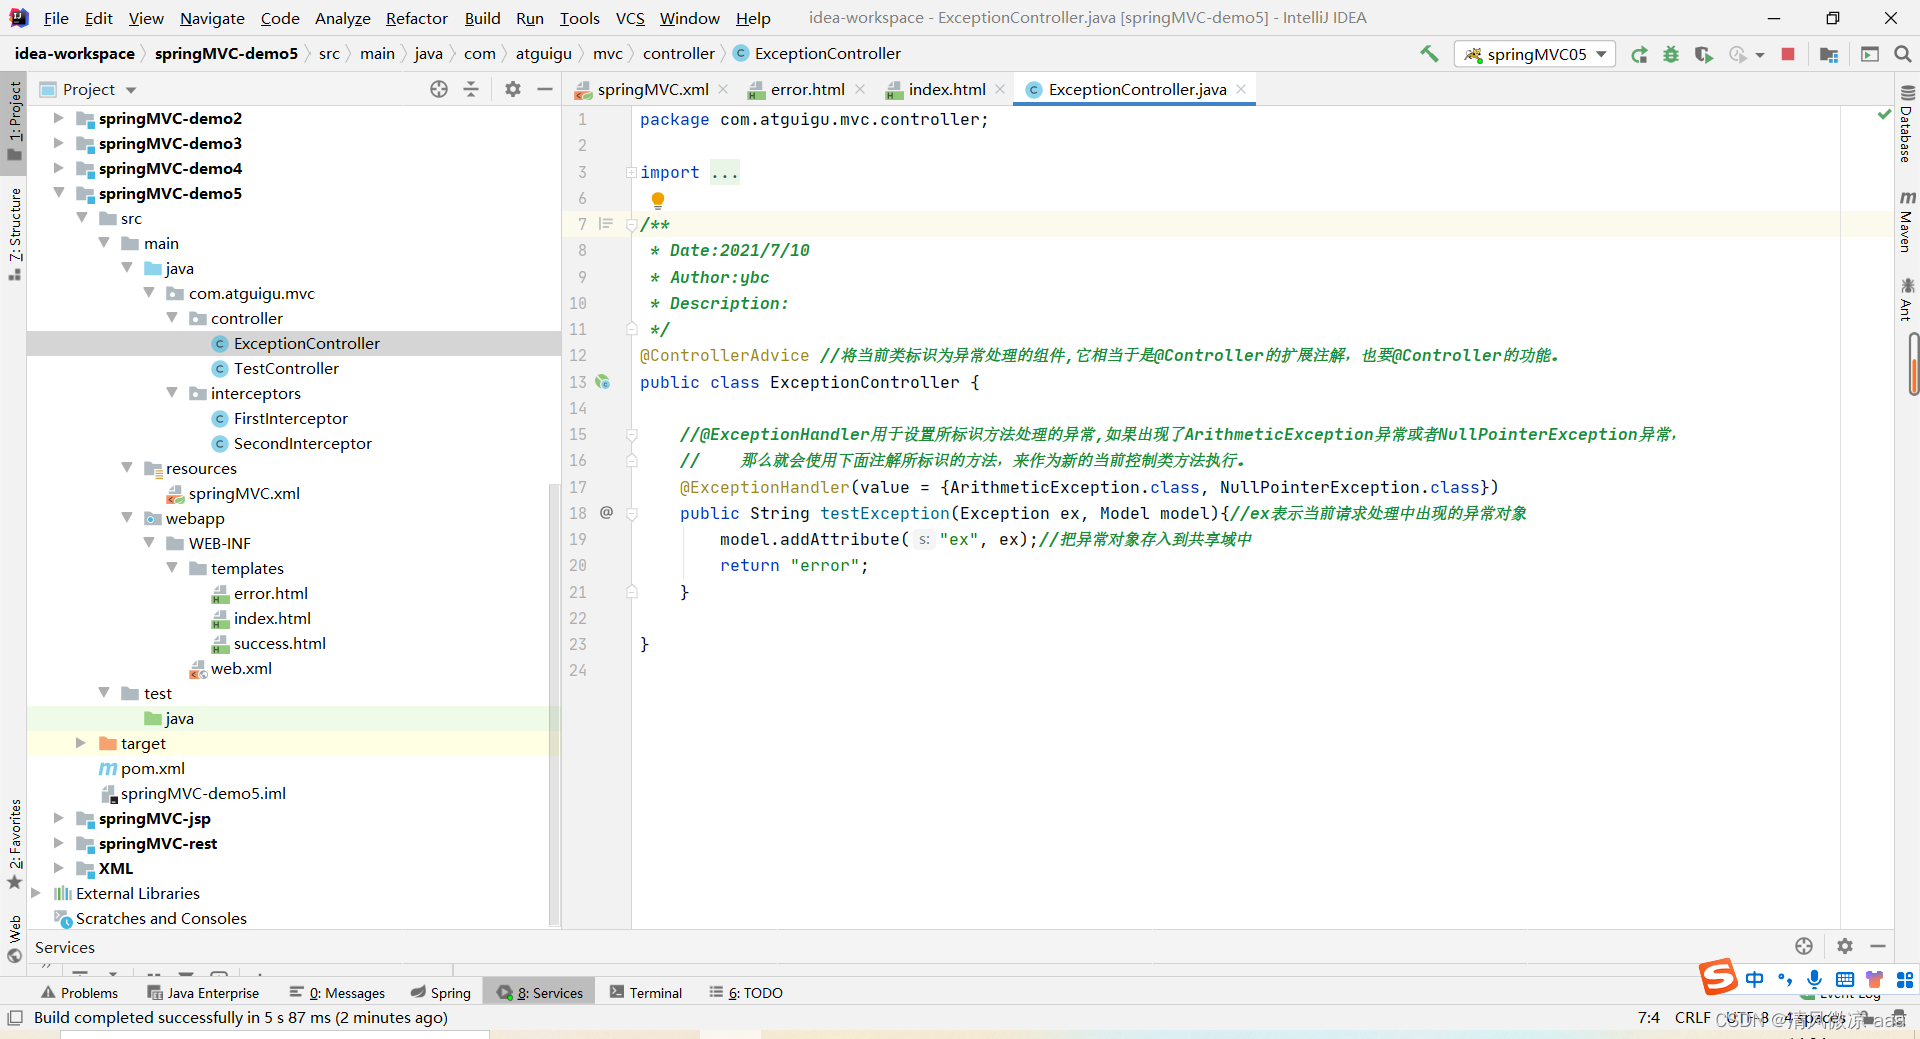Expand the springMVC-demo3 module
Image resolution: width=1920 pixels, height=1039 pixels.
point(59,143)
